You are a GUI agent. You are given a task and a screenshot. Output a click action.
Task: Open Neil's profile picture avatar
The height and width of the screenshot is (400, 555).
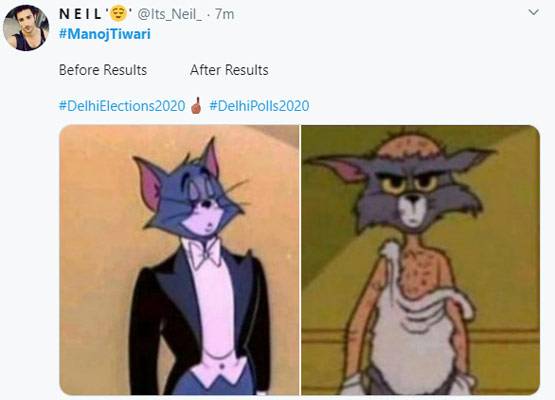click(x=26, y=28)
